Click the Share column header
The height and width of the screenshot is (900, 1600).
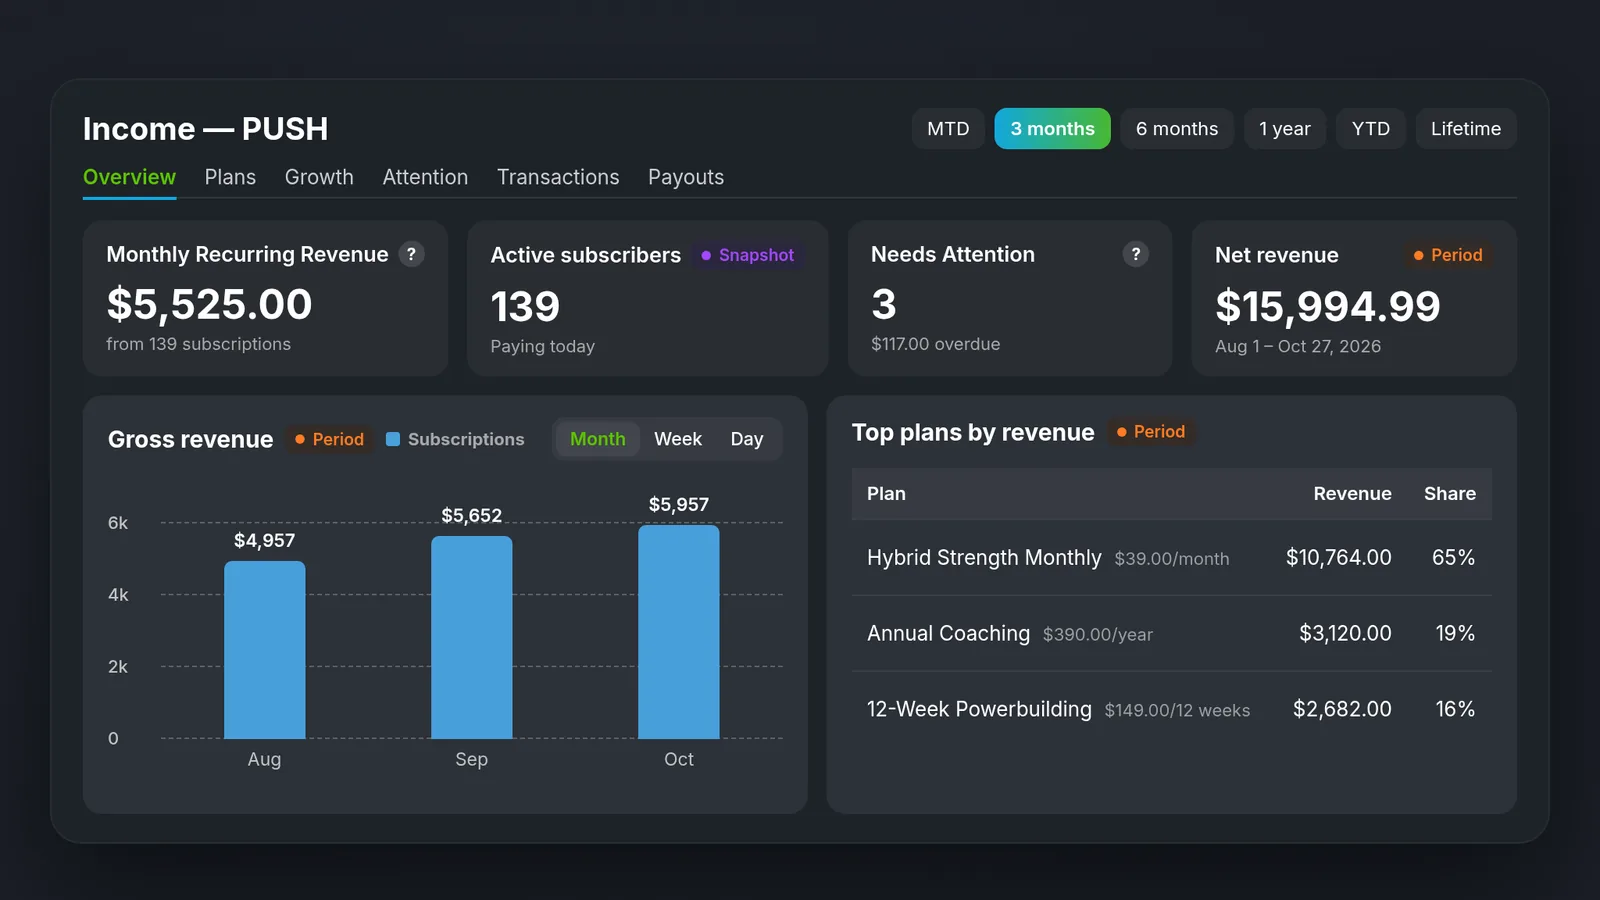[1450, 494]
